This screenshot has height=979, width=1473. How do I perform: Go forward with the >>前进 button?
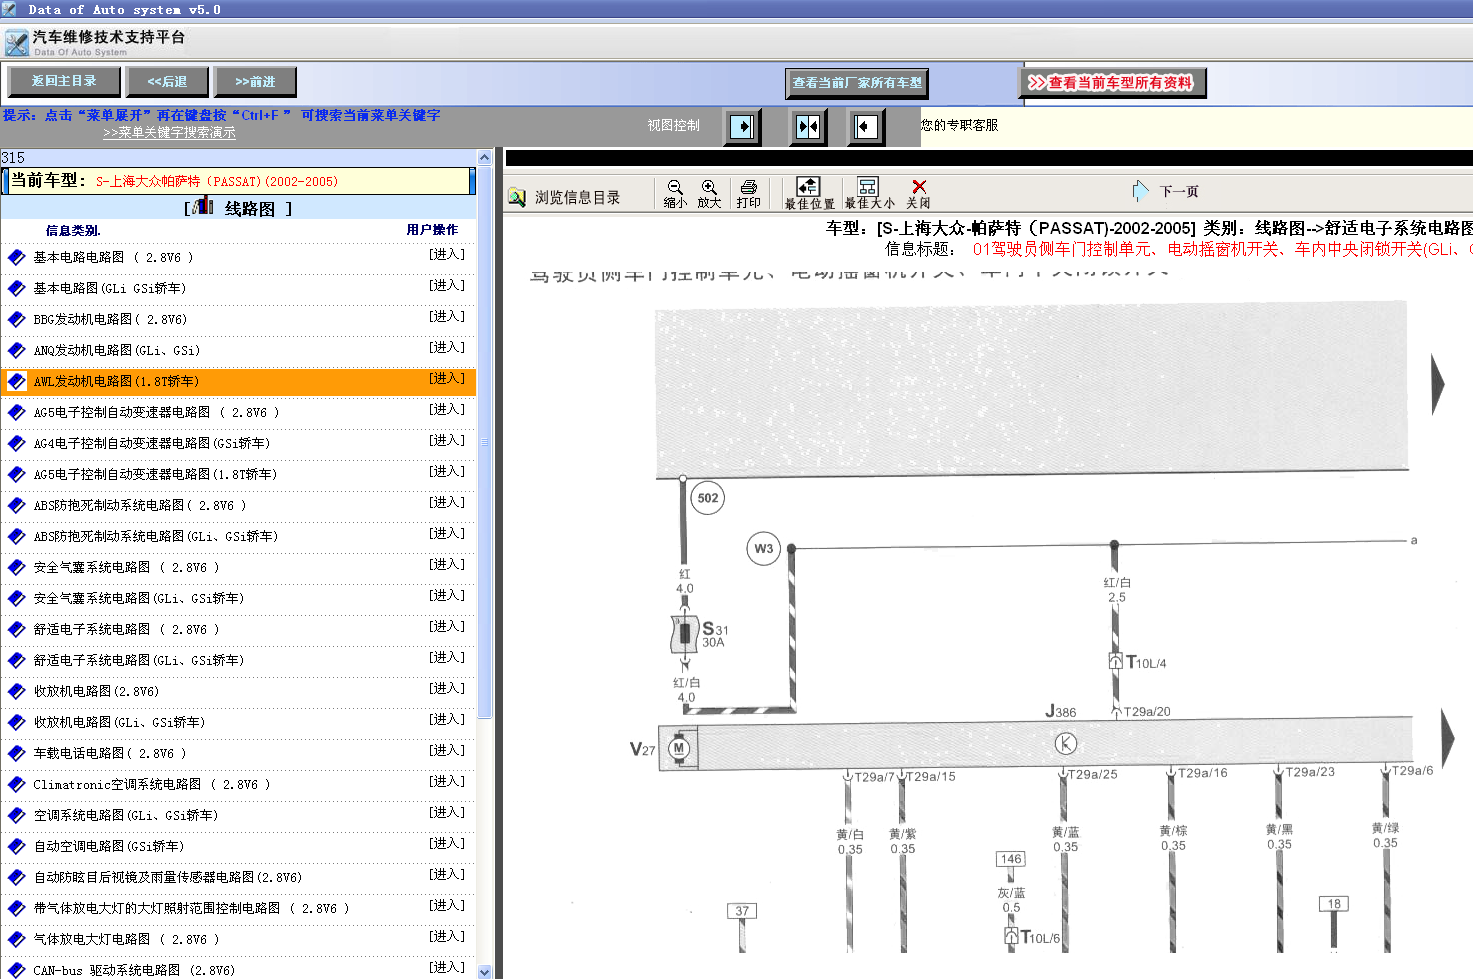click(x=255, y=82)
